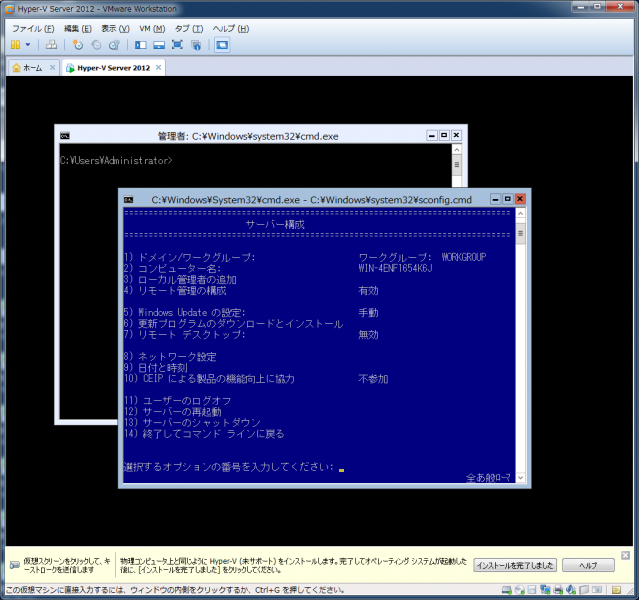Click the keyboard icon in the hint bar

click(15, 565)
